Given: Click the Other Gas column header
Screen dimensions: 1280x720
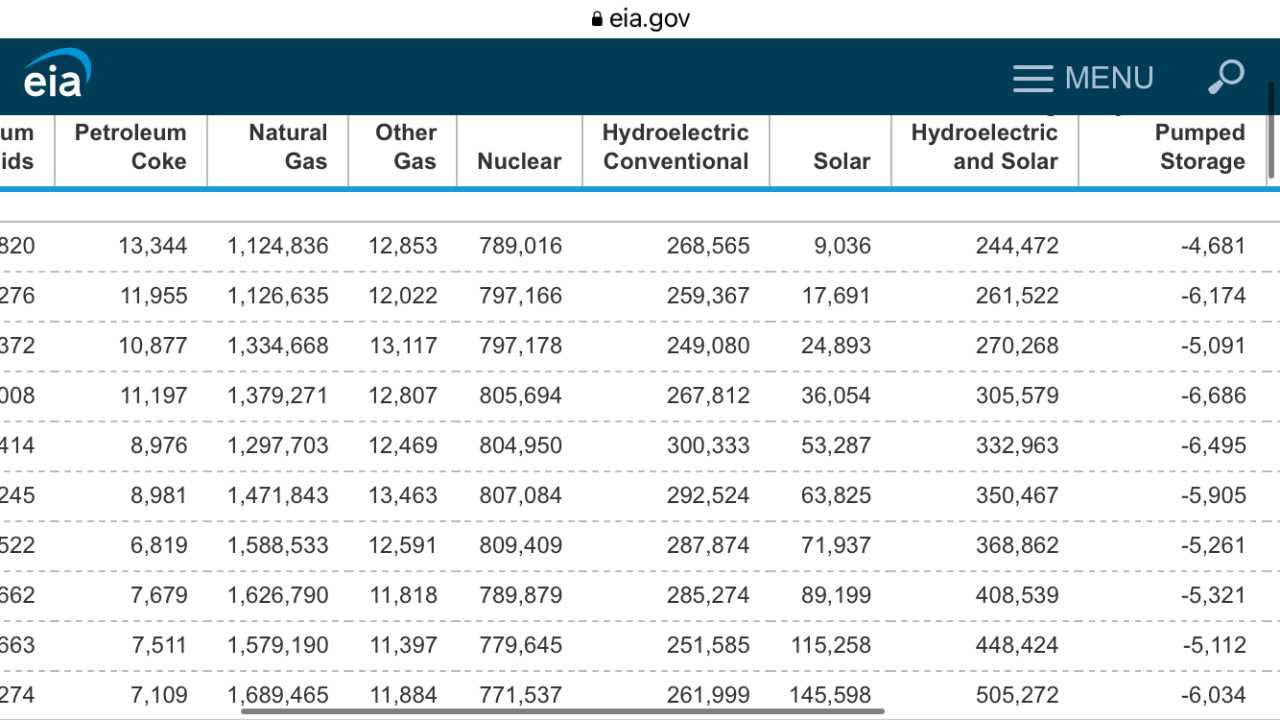Looking at the screenshot, I should pos(405,147).
